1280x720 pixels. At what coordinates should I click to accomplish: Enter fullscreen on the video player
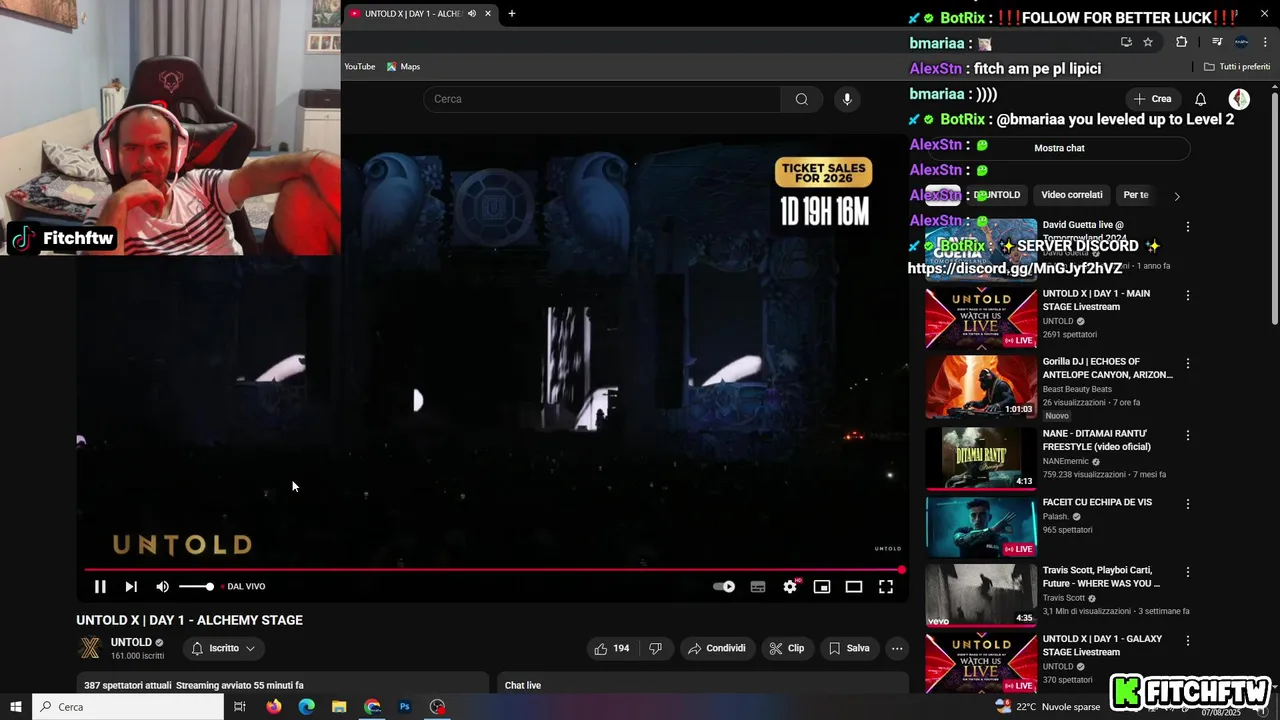(x=886, y=587)
